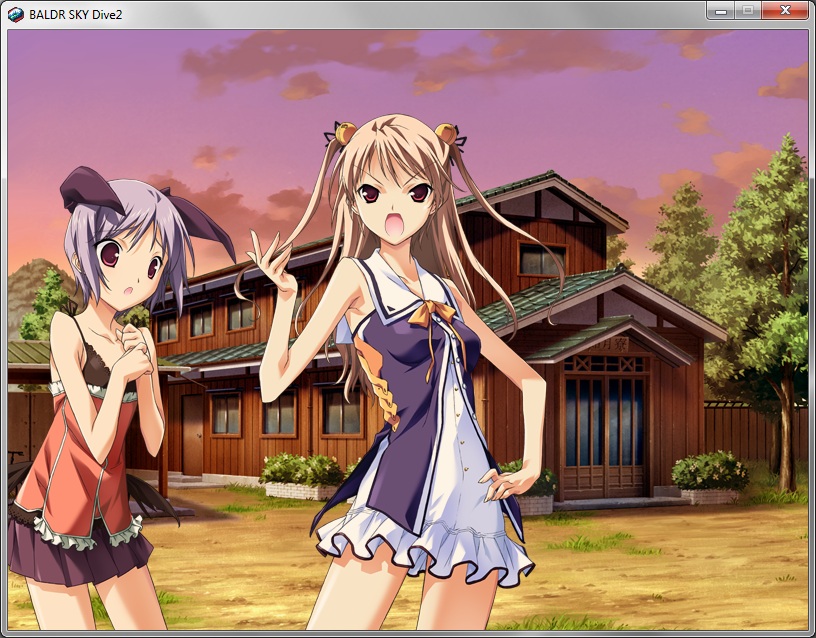Click the disabled maximize window button
This screenshot has width=816, height=638.
748,10
